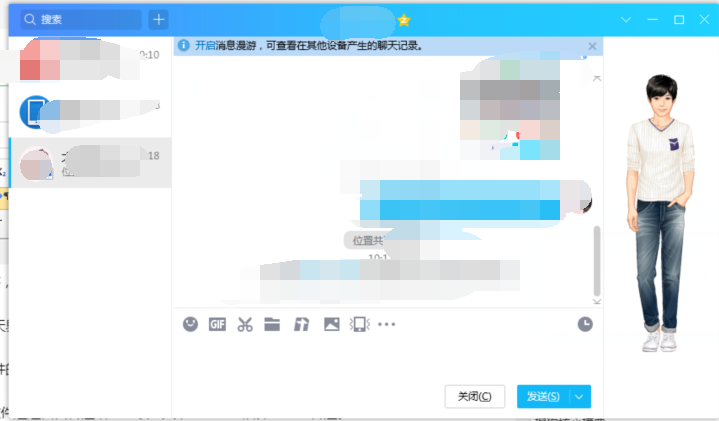Screen dimensions: 719x421
Task: Open the emoji picker
Action: (x=190, y=324)
